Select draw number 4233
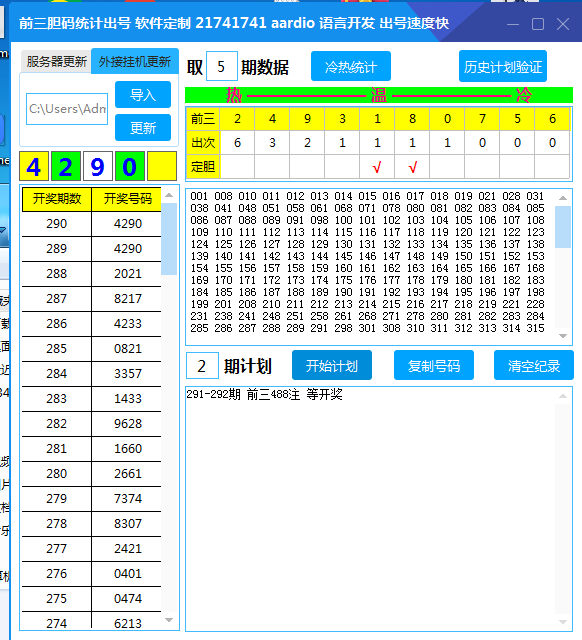The image size is (582, 640). 128,324
